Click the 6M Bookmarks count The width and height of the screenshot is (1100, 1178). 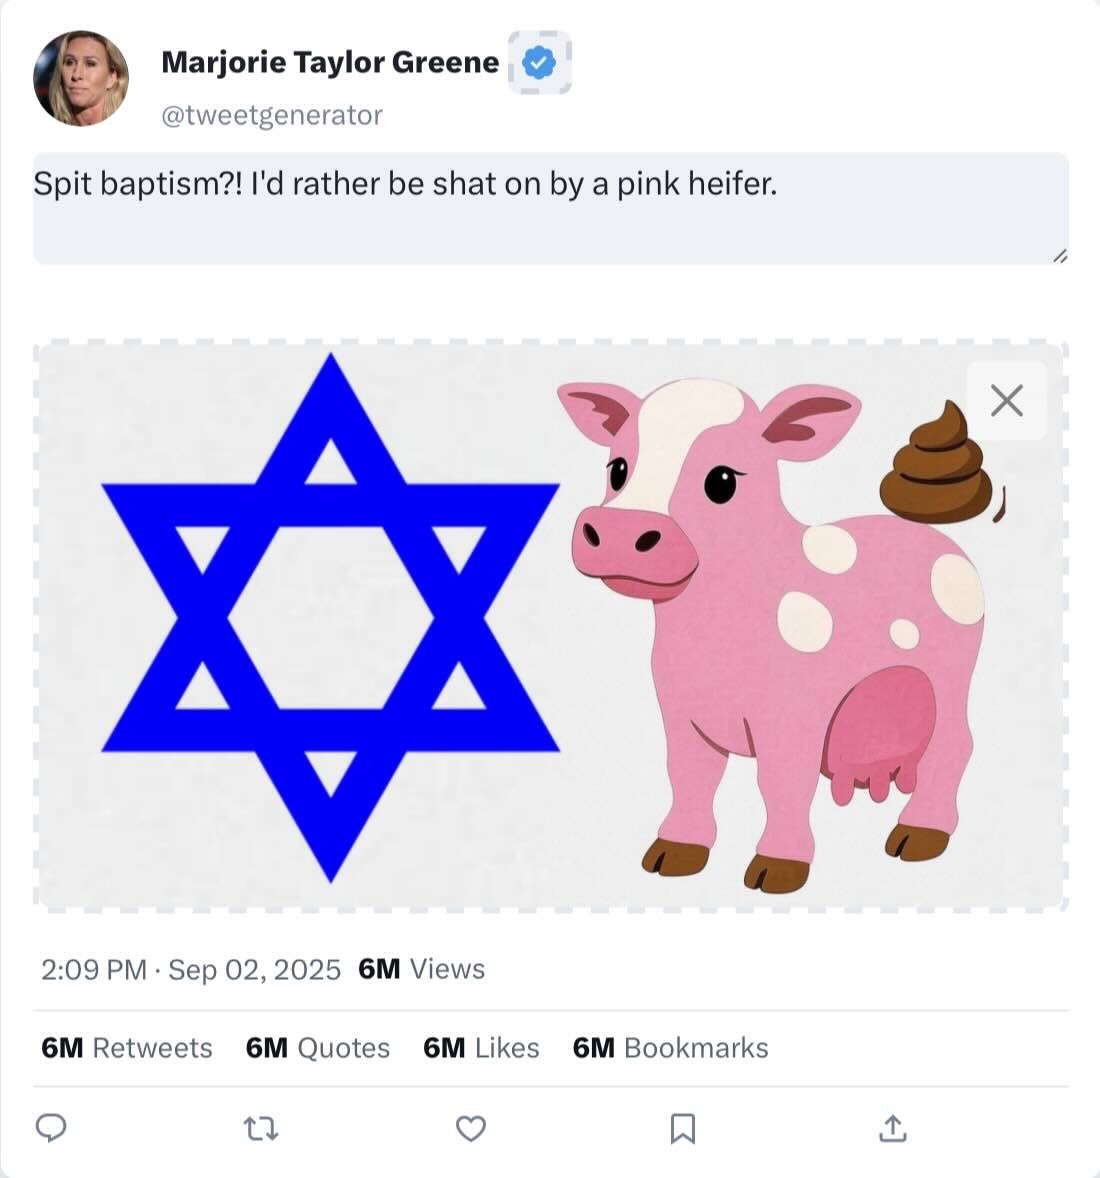(x=670, y=1048)
